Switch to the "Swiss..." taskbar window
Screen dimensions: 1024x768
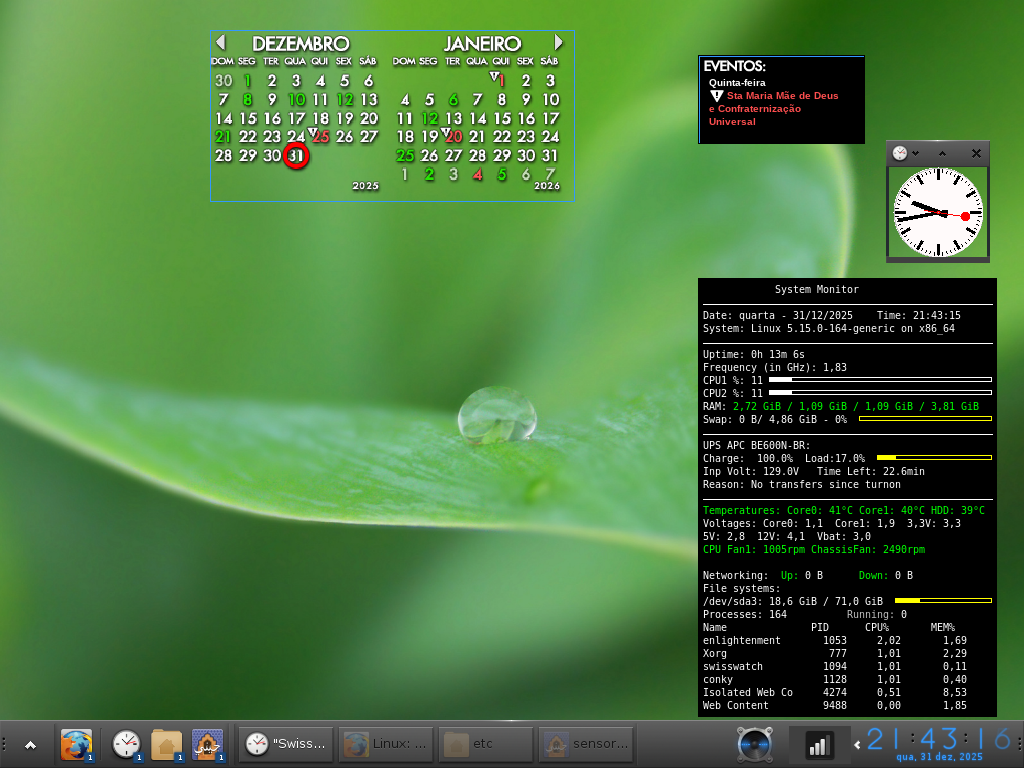(286, 744)
